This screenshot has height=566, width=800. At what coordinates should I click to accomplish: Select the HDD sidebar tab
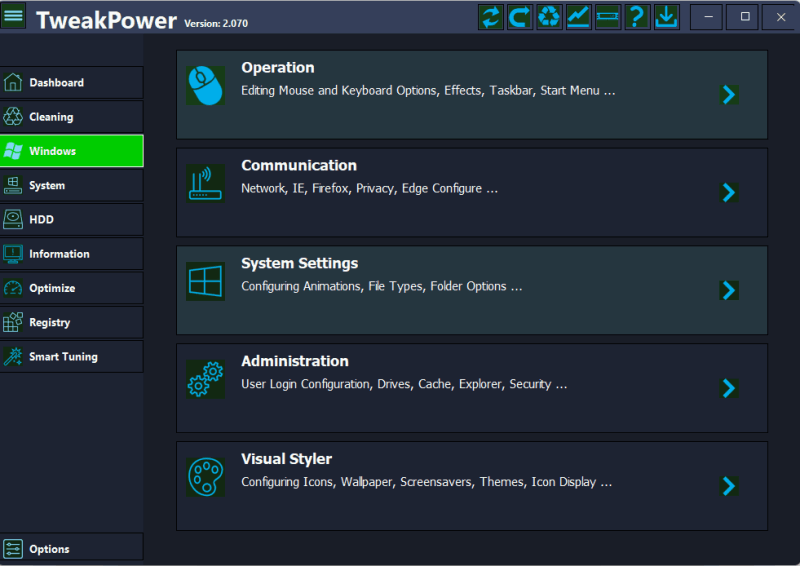point(71,220)
